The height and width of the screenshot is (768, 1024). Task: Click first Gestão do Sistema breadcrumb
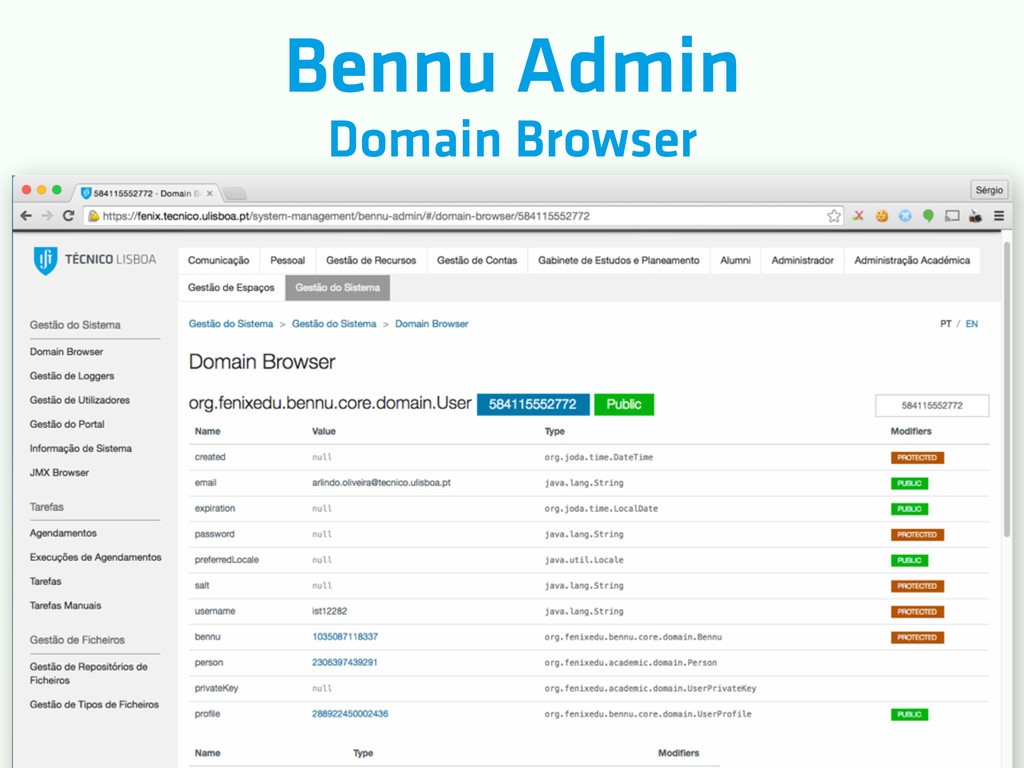[231, 324]
